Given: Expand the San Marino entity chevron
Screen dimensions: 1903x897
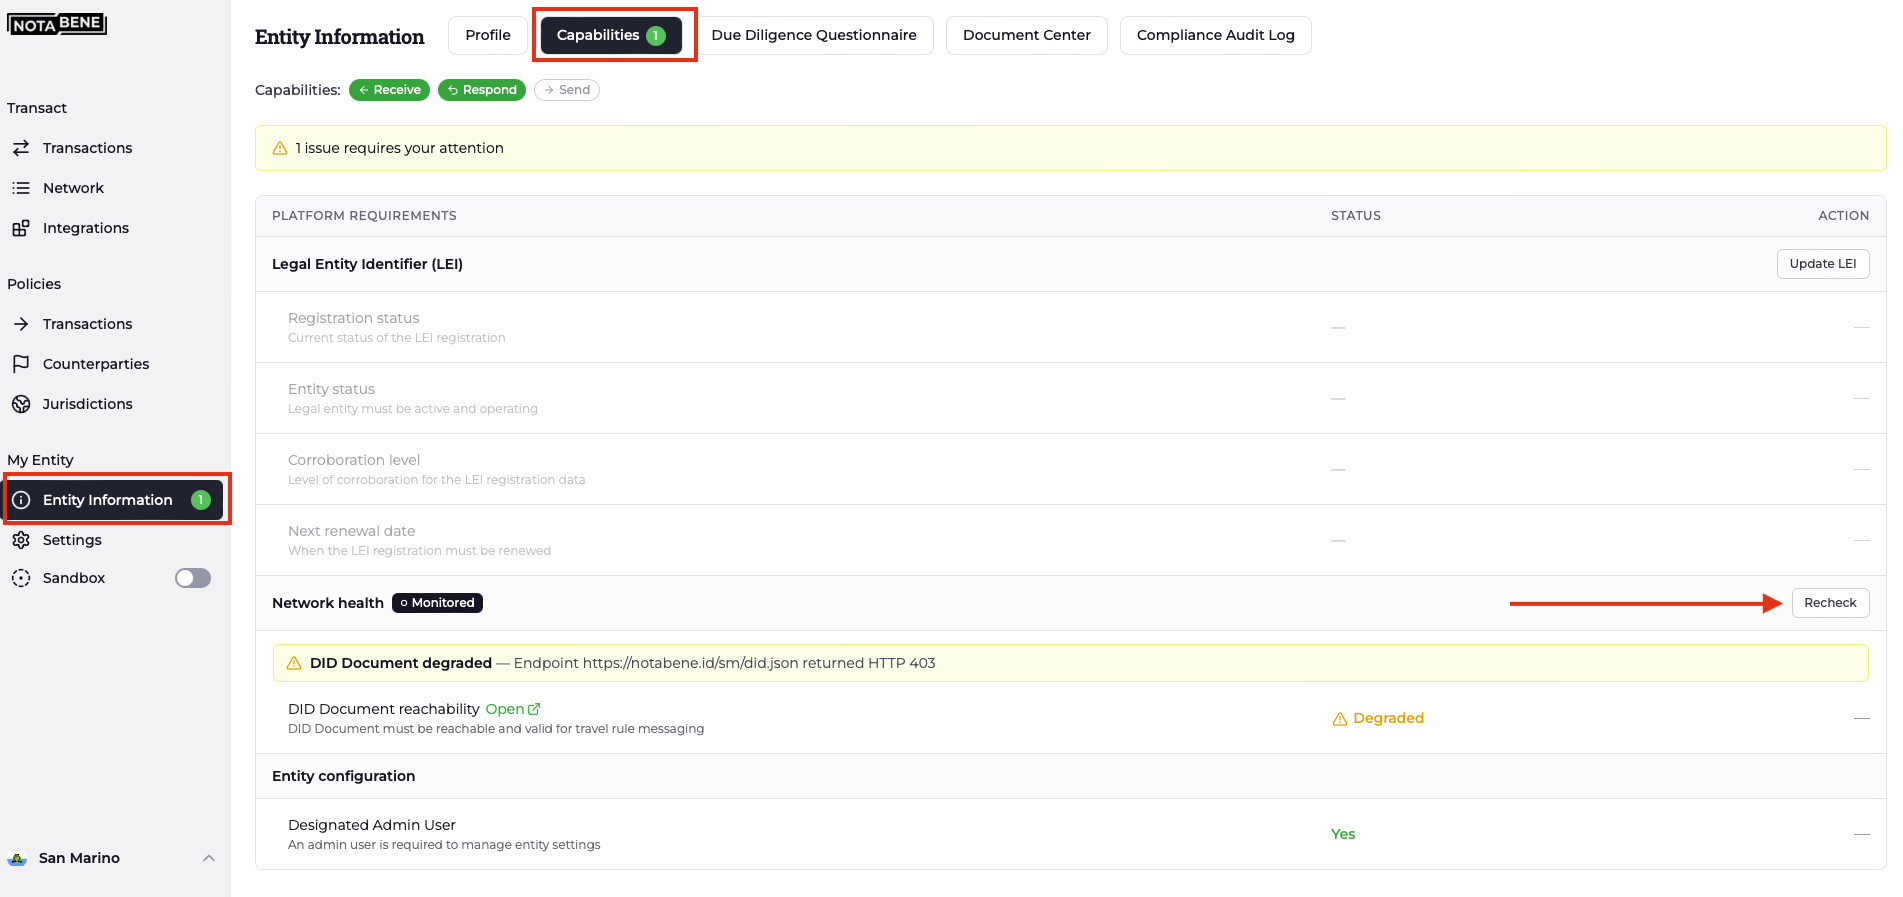Looking at the screenshot, I should tap(209, 858).
